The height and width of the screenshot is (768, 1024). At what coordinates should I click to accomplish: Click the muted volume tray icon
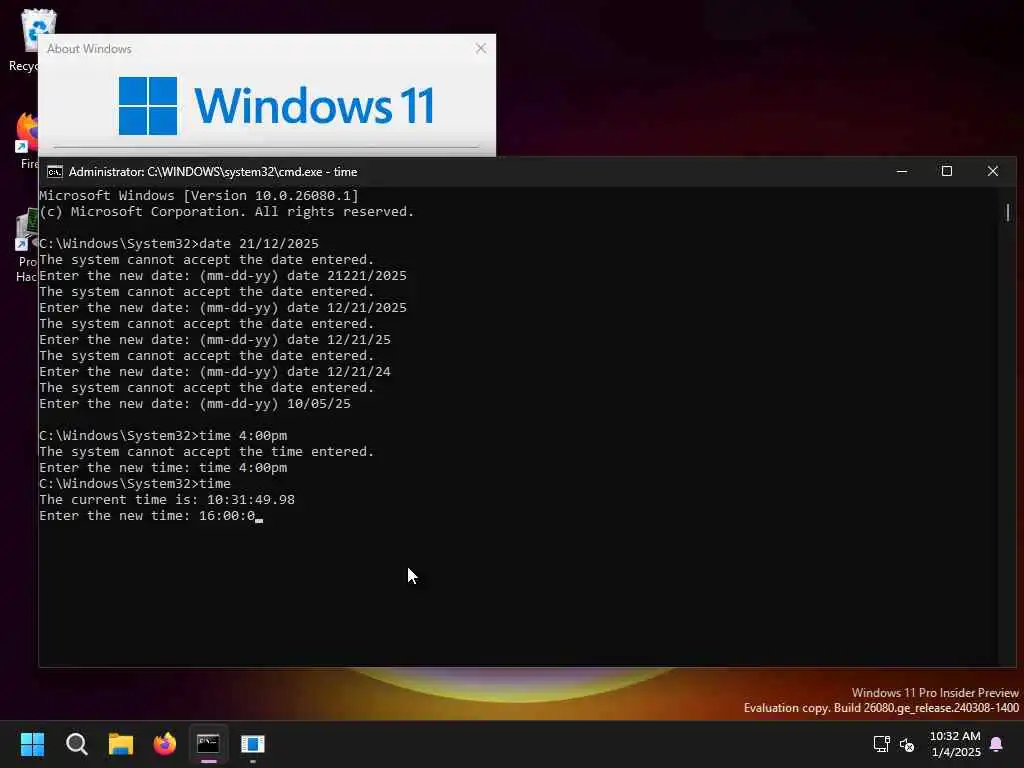(x=906, y=744)
